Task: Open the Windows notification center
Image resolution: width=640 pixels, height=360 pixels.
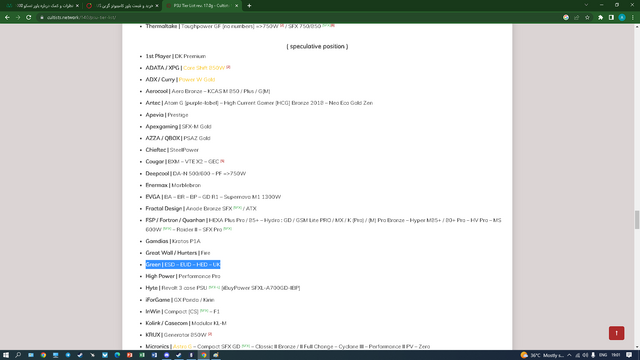Action: (x=629, y=355)
